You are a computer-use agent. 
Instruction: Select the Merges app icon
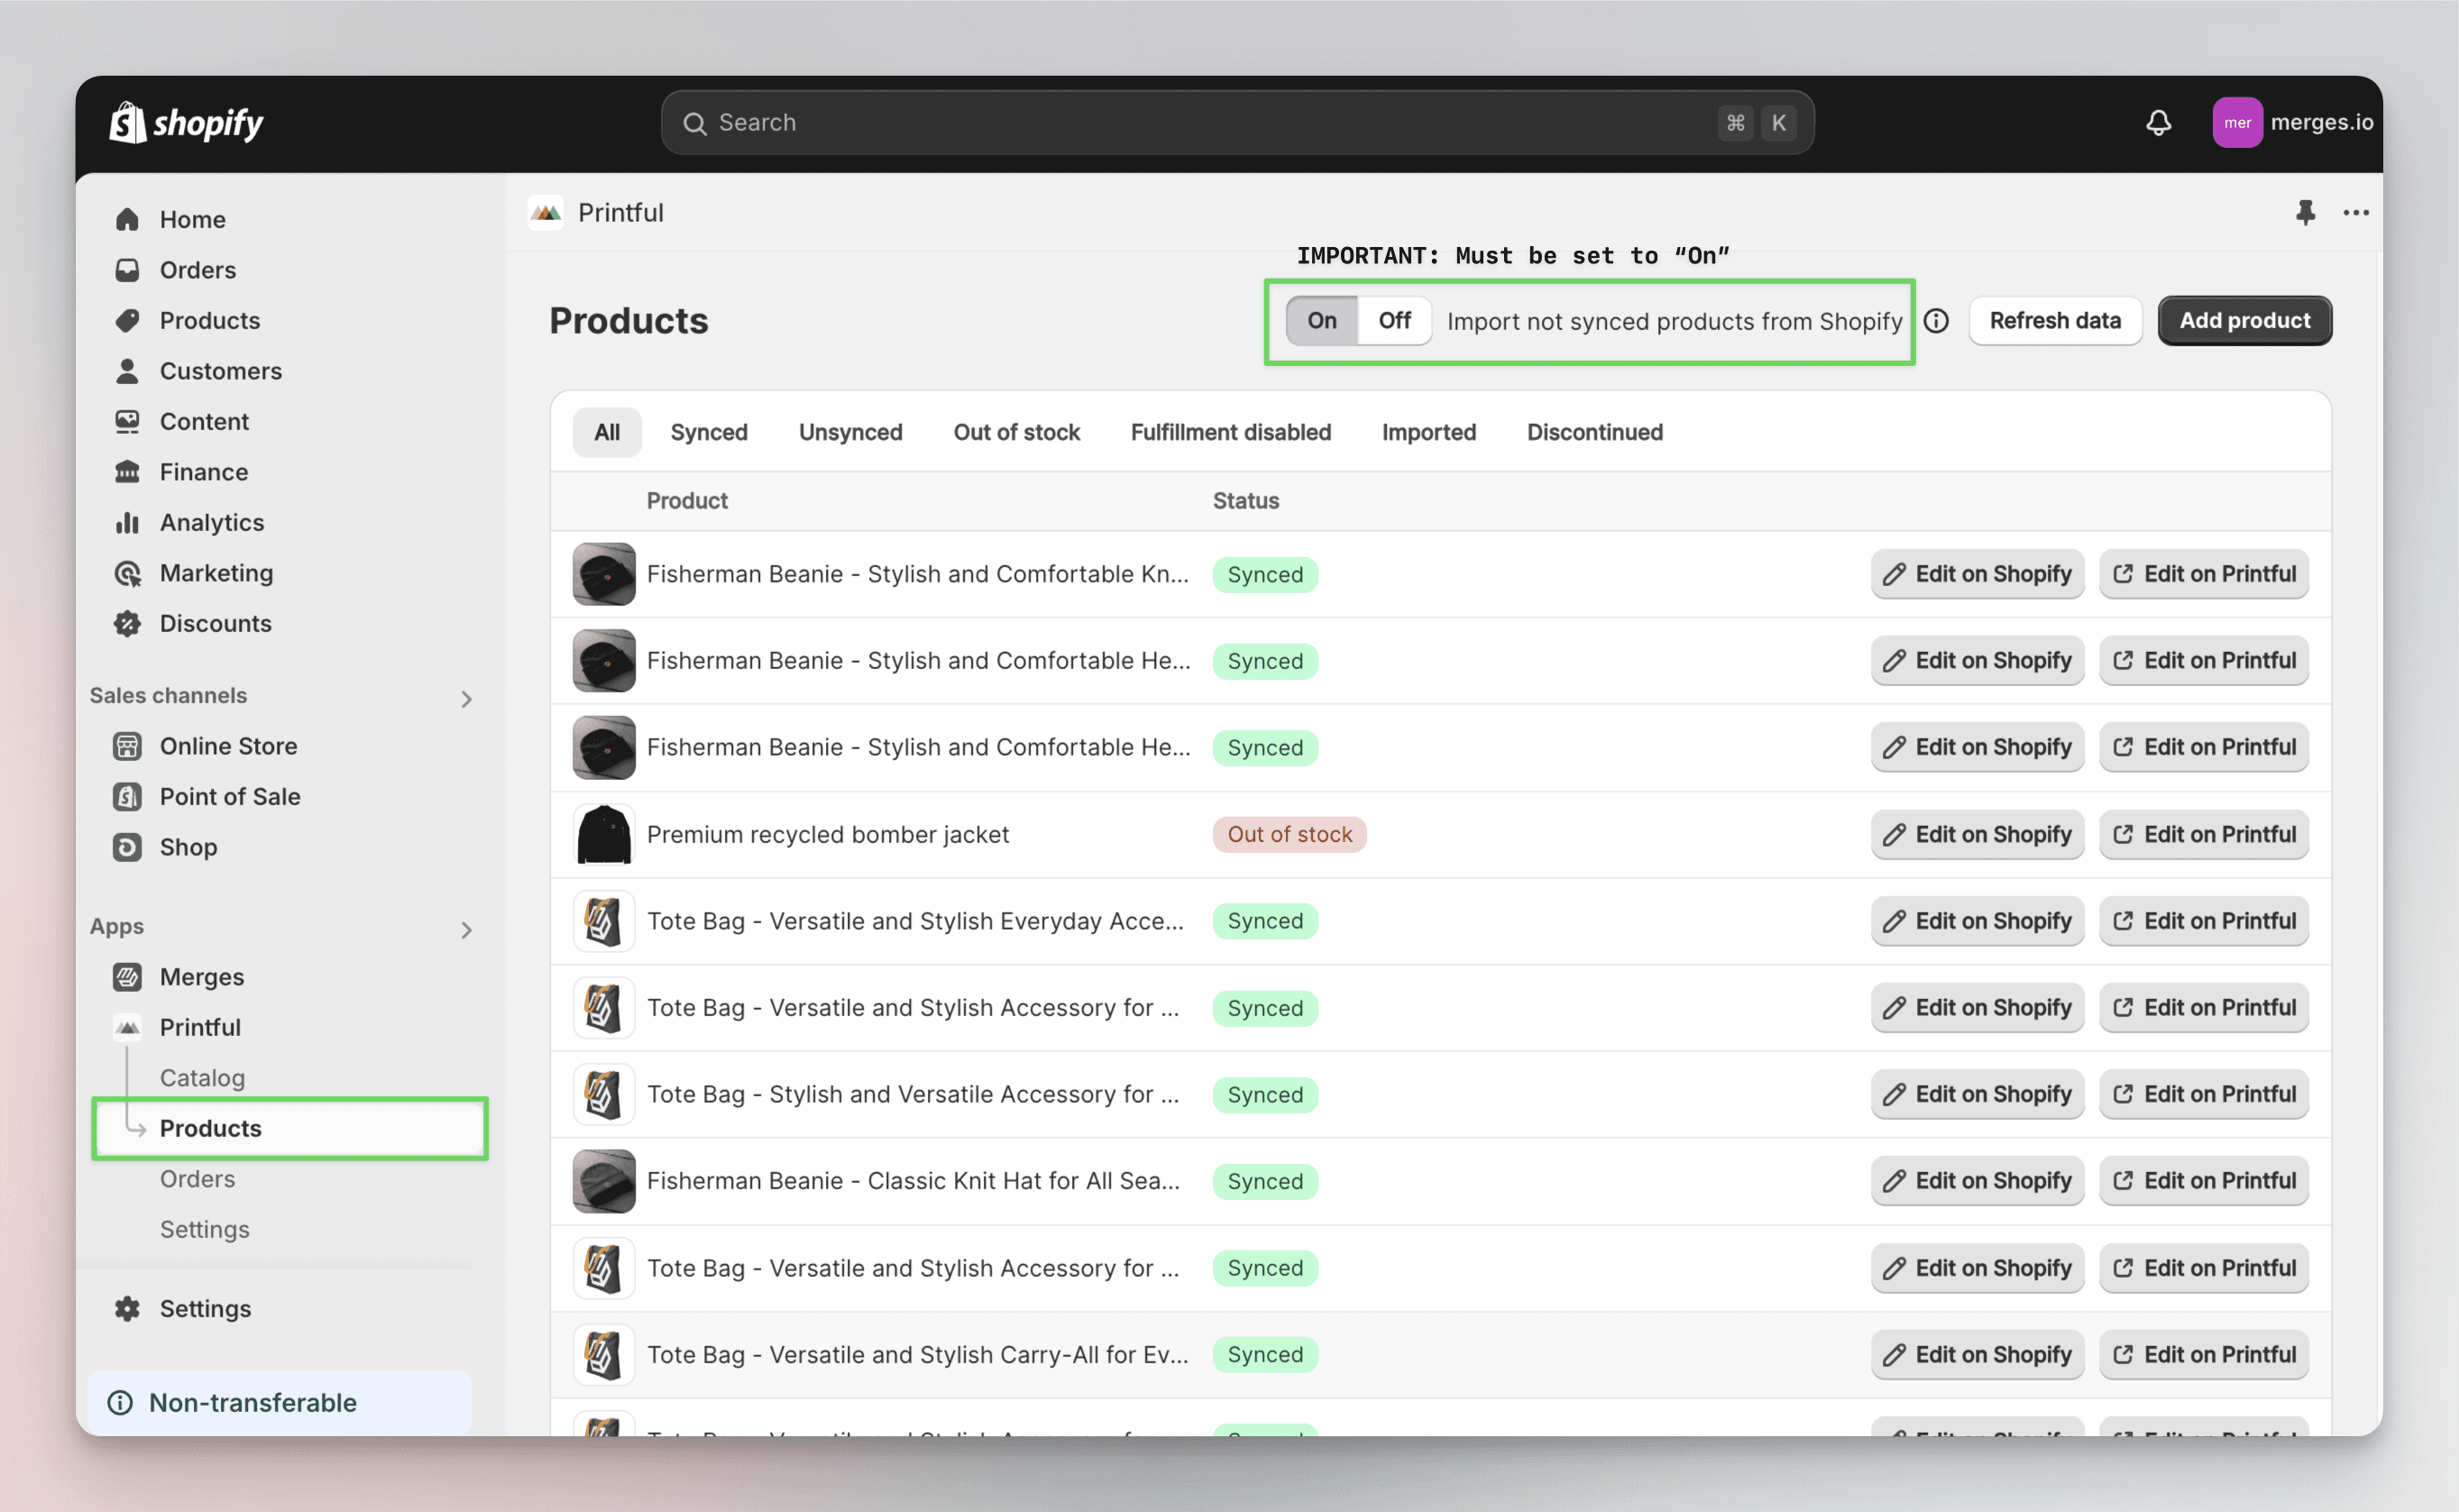(128, 977)
